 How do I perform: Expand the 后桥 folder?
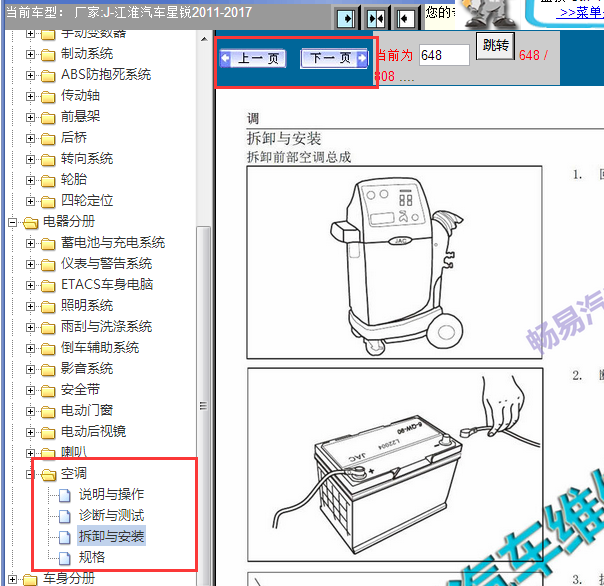click(x=30, y=138)
